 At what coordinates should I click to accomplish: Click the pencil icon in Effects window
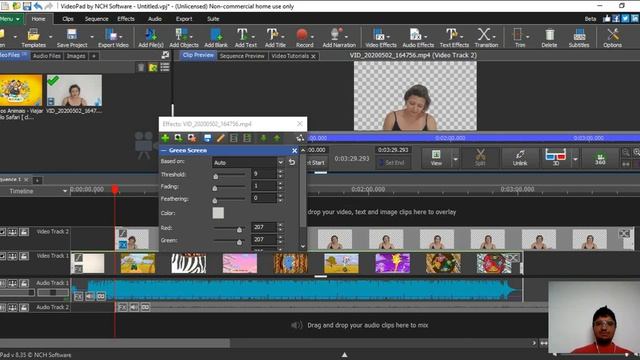point(220,138)
